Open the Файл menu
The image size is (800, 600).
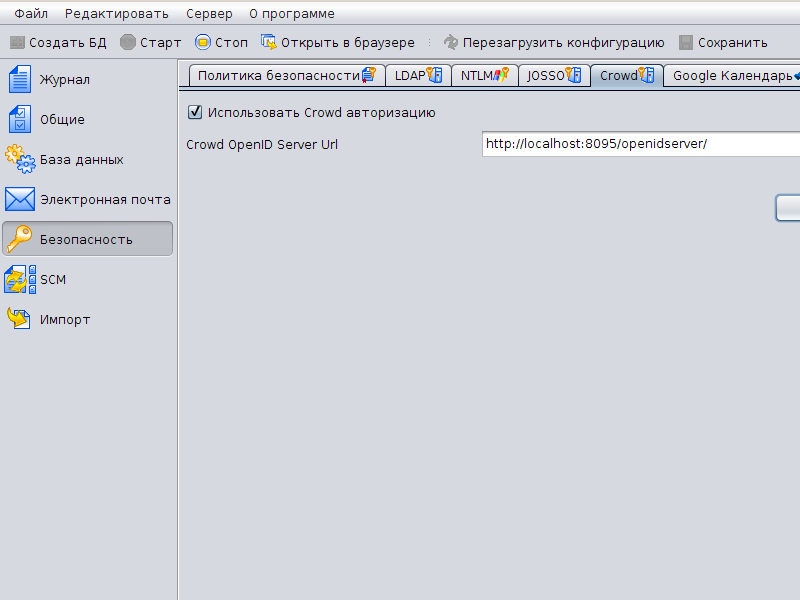[31, 14]
